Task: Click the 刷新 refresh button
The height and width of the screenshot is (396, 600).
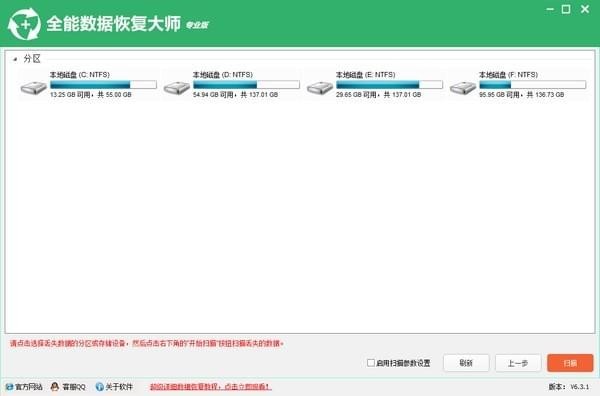Action: pos(466,363)
